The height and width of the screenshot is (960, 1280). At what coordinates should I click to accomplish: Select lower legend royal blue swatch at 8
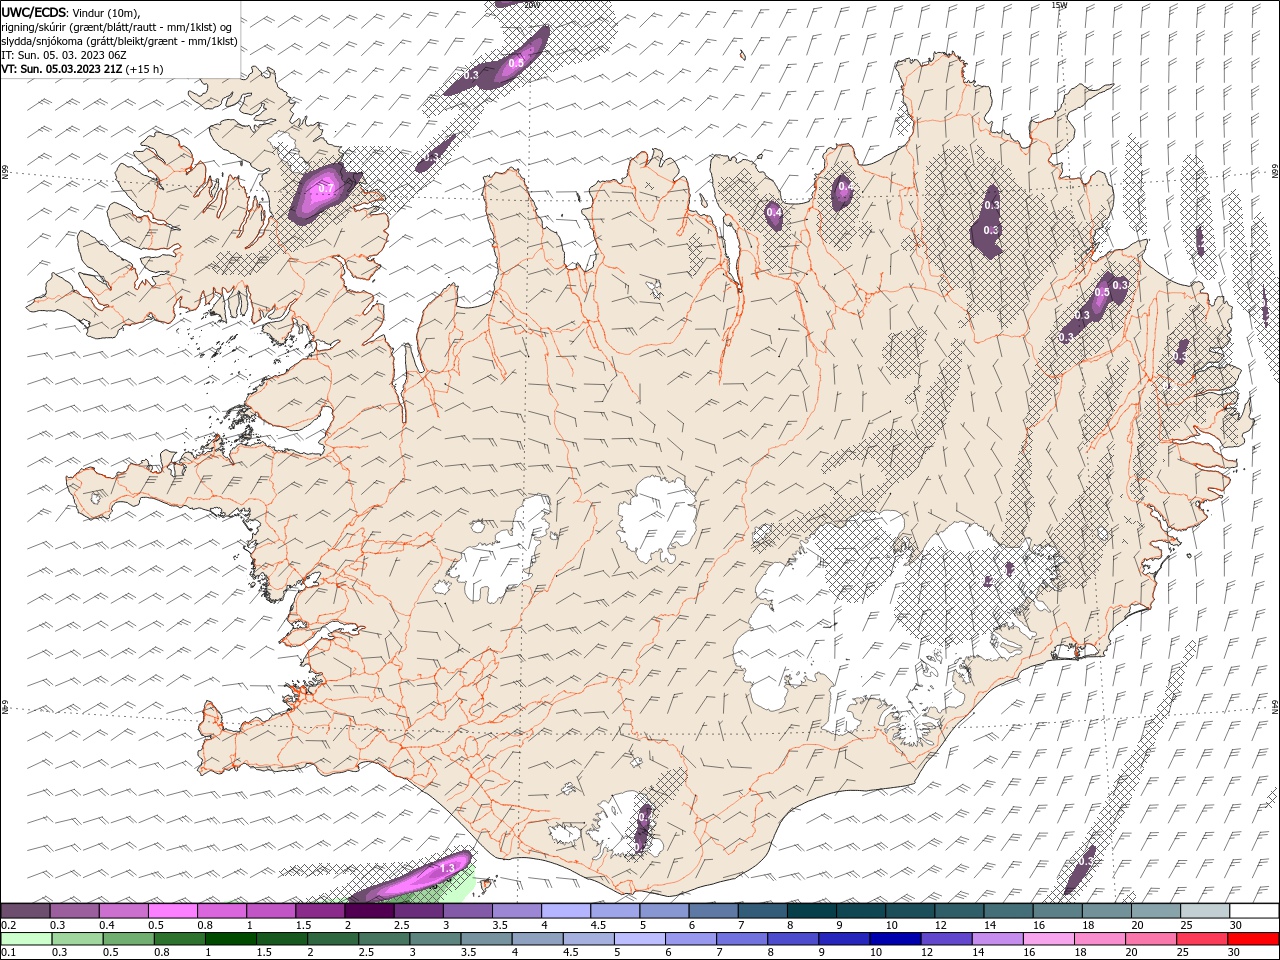[x=793, y=939]
